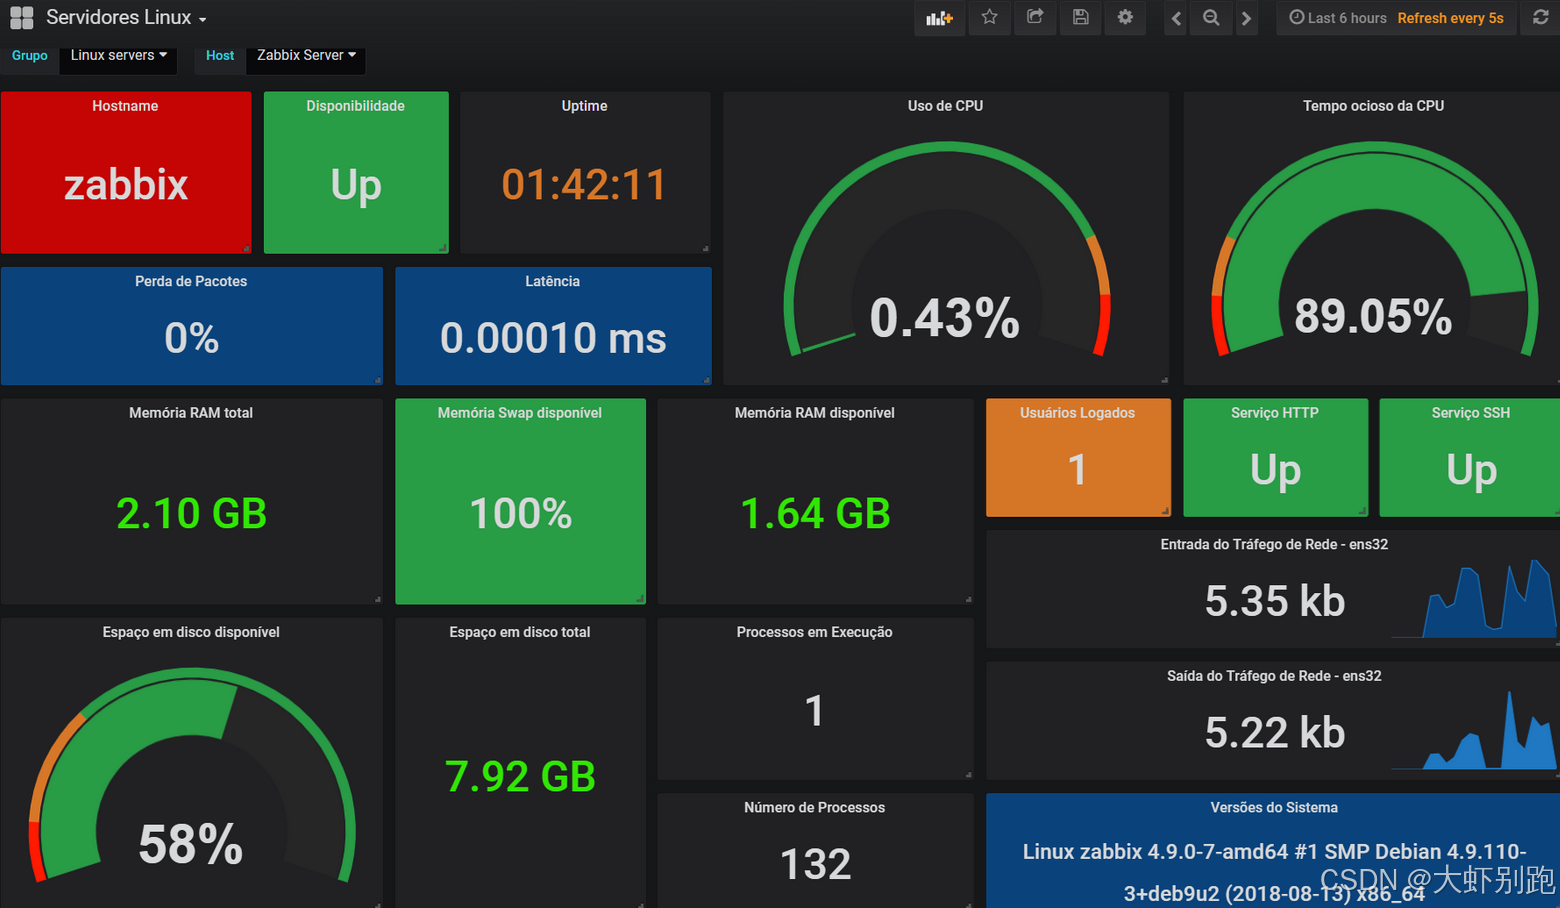Screen dimensions: 1560x908
Task: Click Processos em Execução panel title
Action: click(x=814, y=633)
